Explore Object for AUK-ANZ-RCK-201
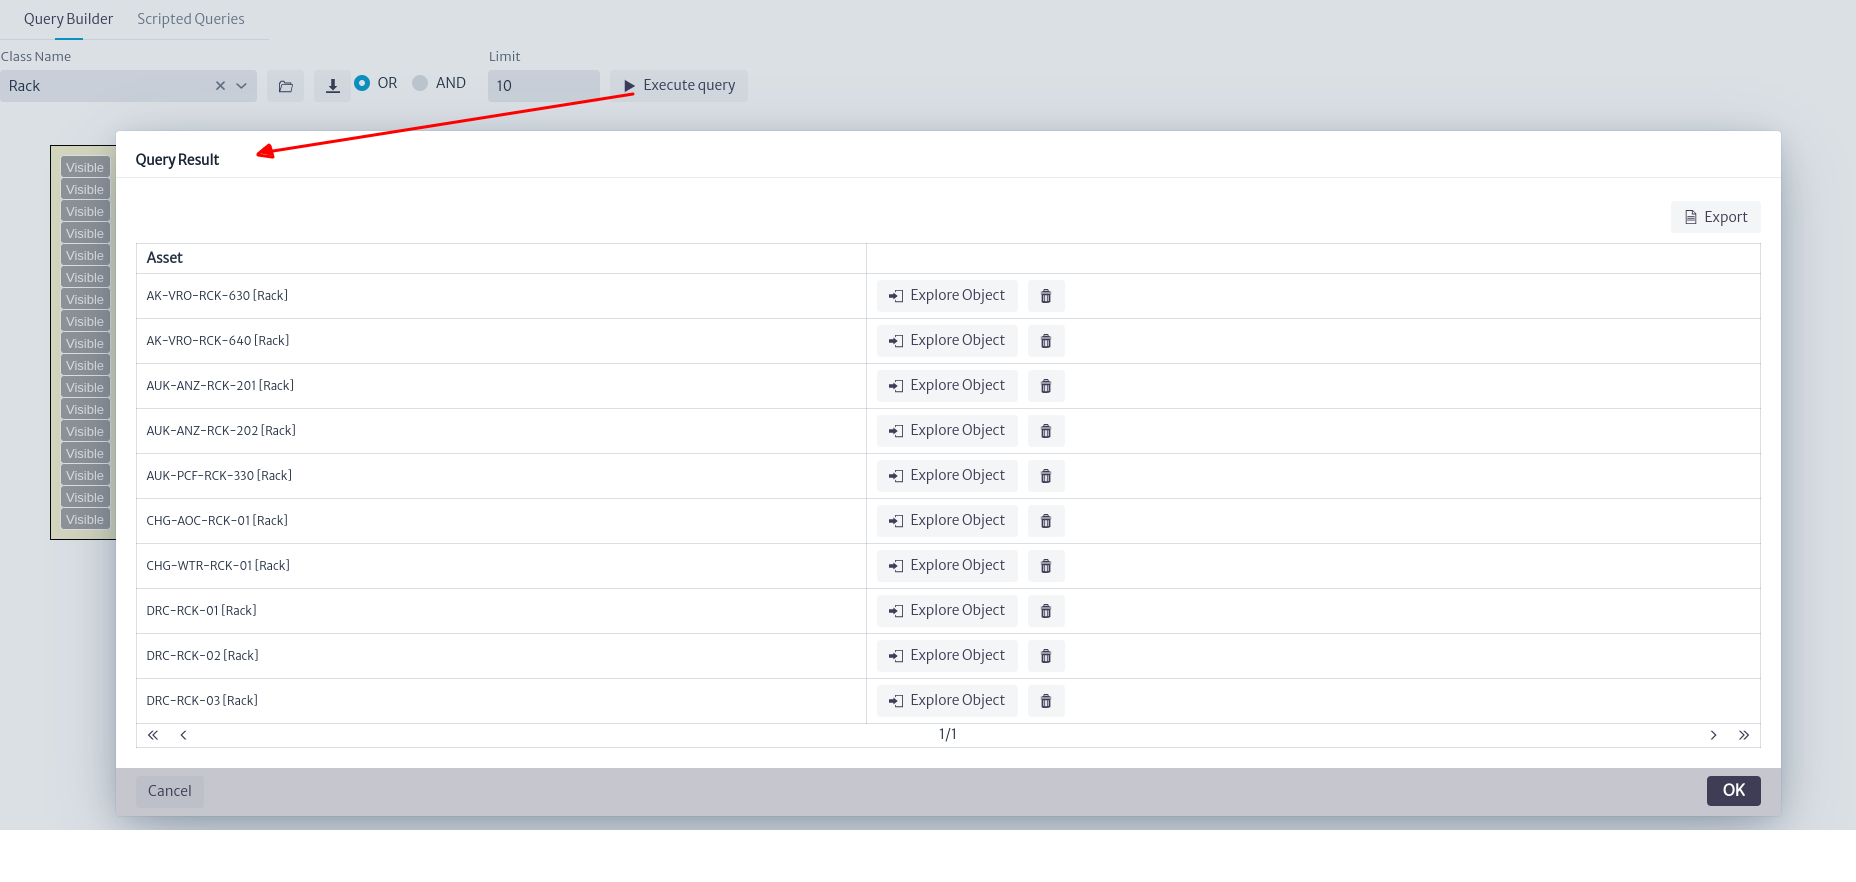This screenshot has width=1856, height=882. click(947, 386)
